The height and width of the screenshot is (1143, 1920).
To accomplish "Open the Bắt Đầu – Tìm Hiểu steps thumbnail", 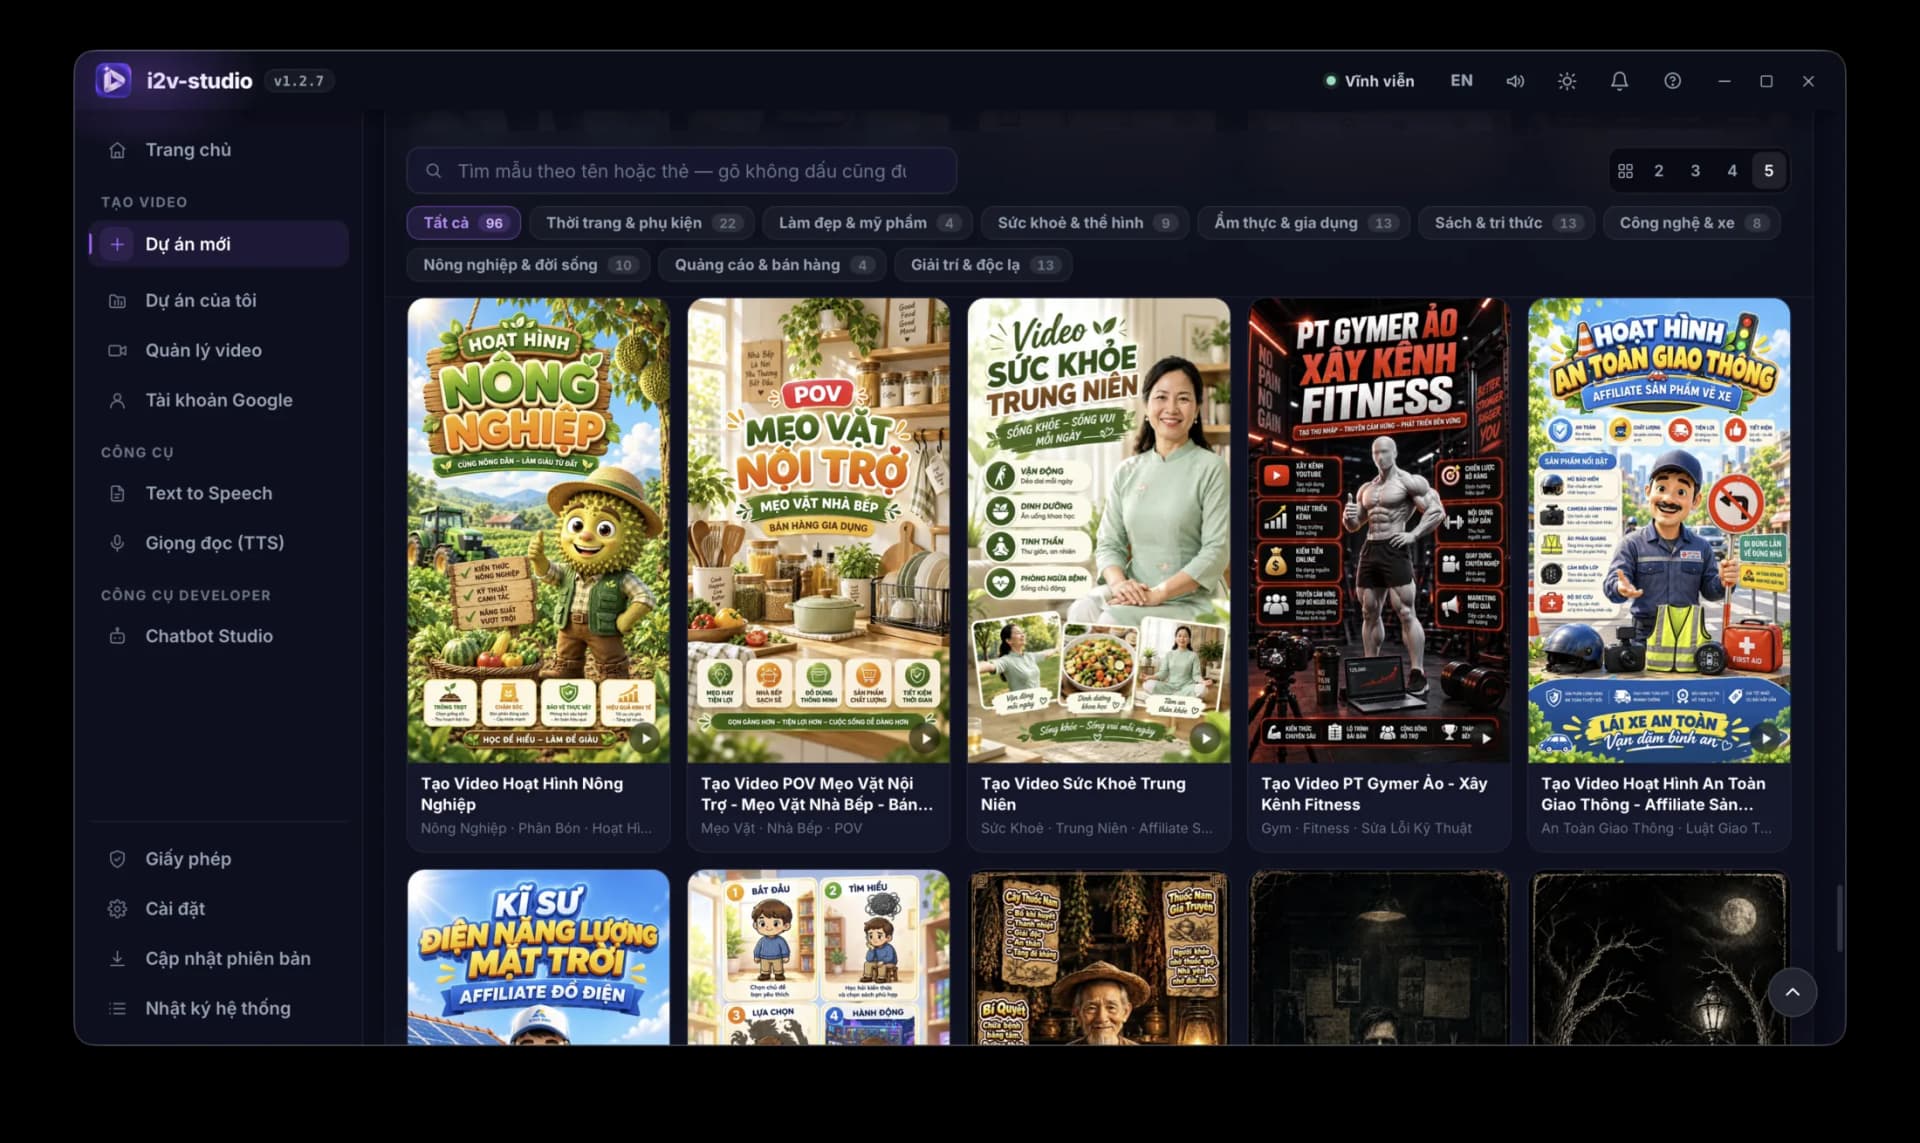I will (x=819, y=957).
